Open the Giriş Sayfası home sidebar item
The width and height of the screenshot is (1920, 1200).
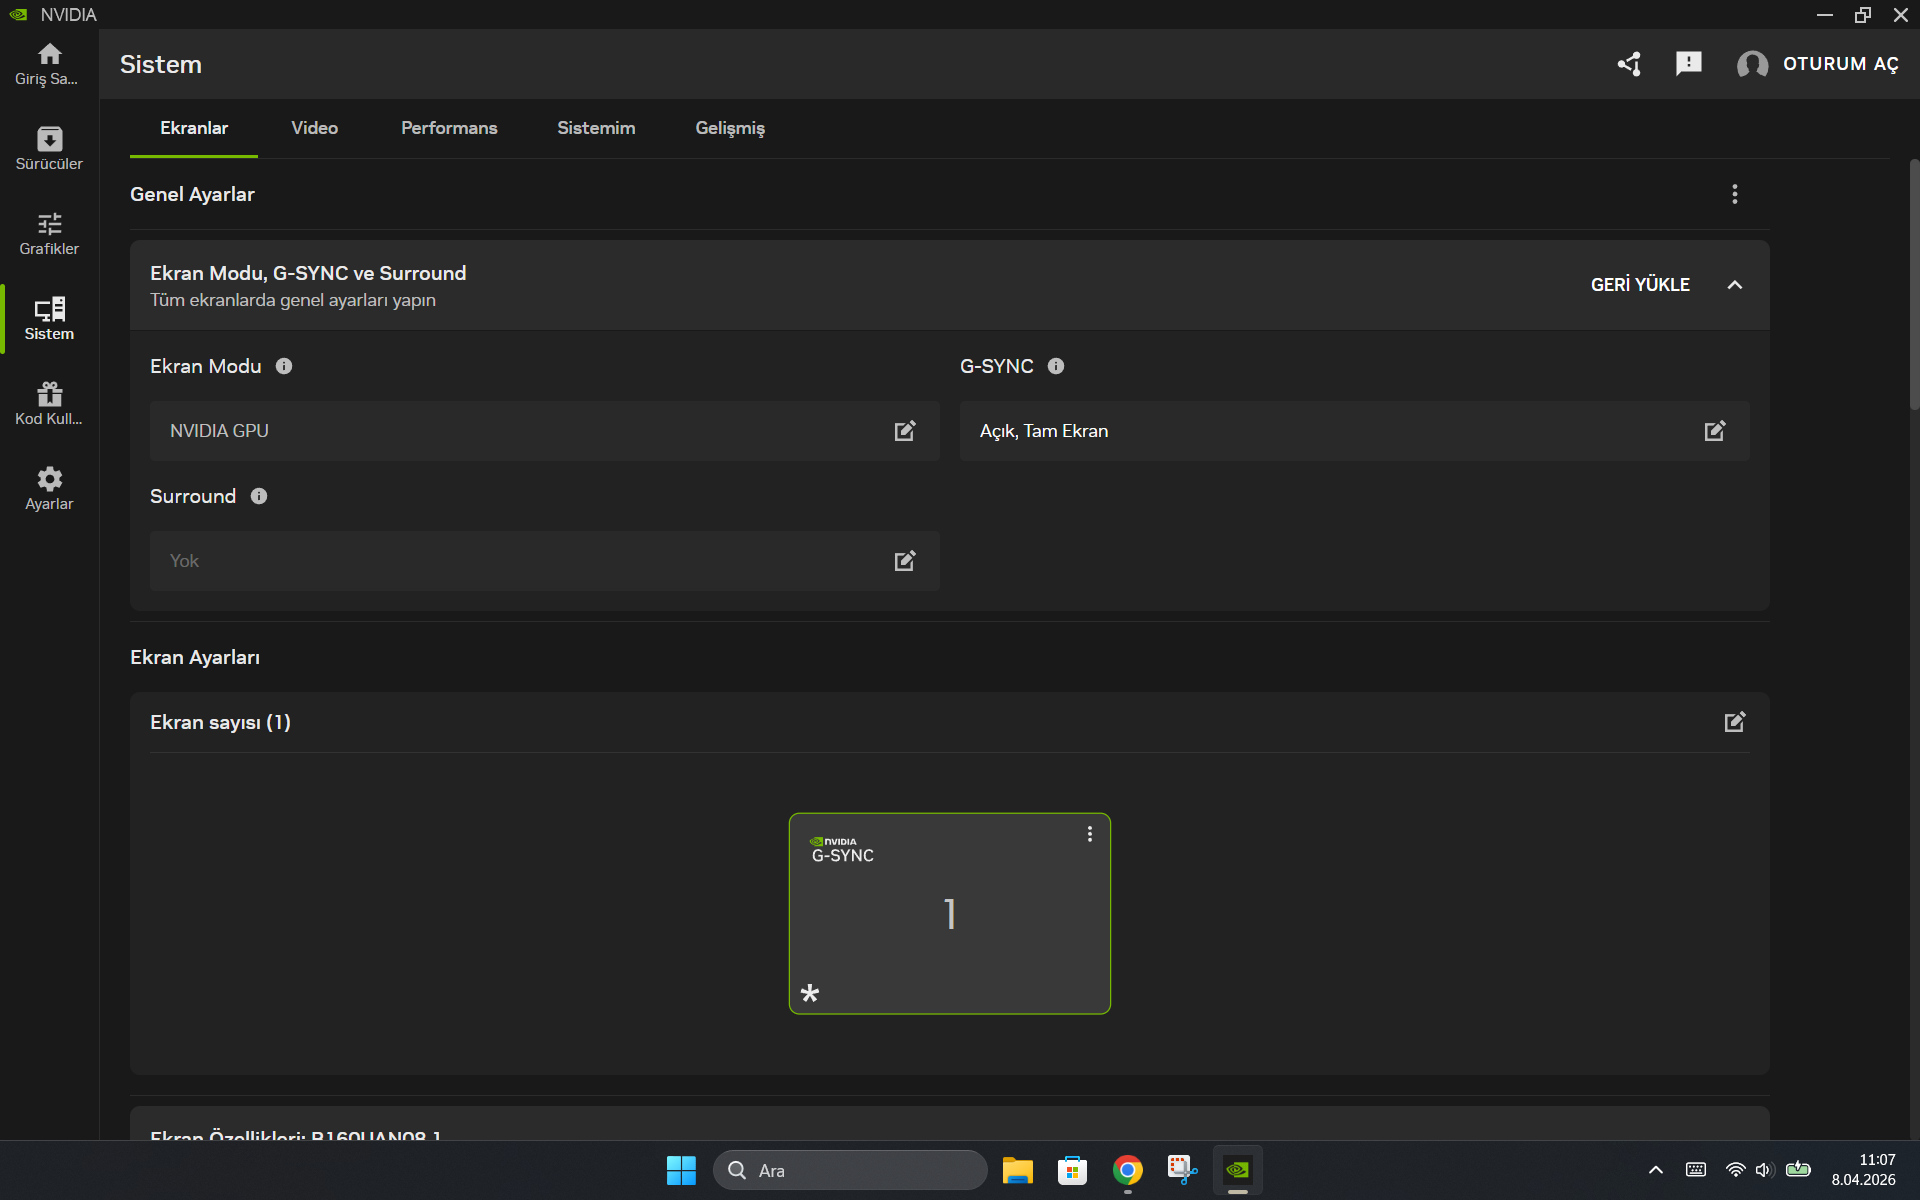click(x=49, y=64)
